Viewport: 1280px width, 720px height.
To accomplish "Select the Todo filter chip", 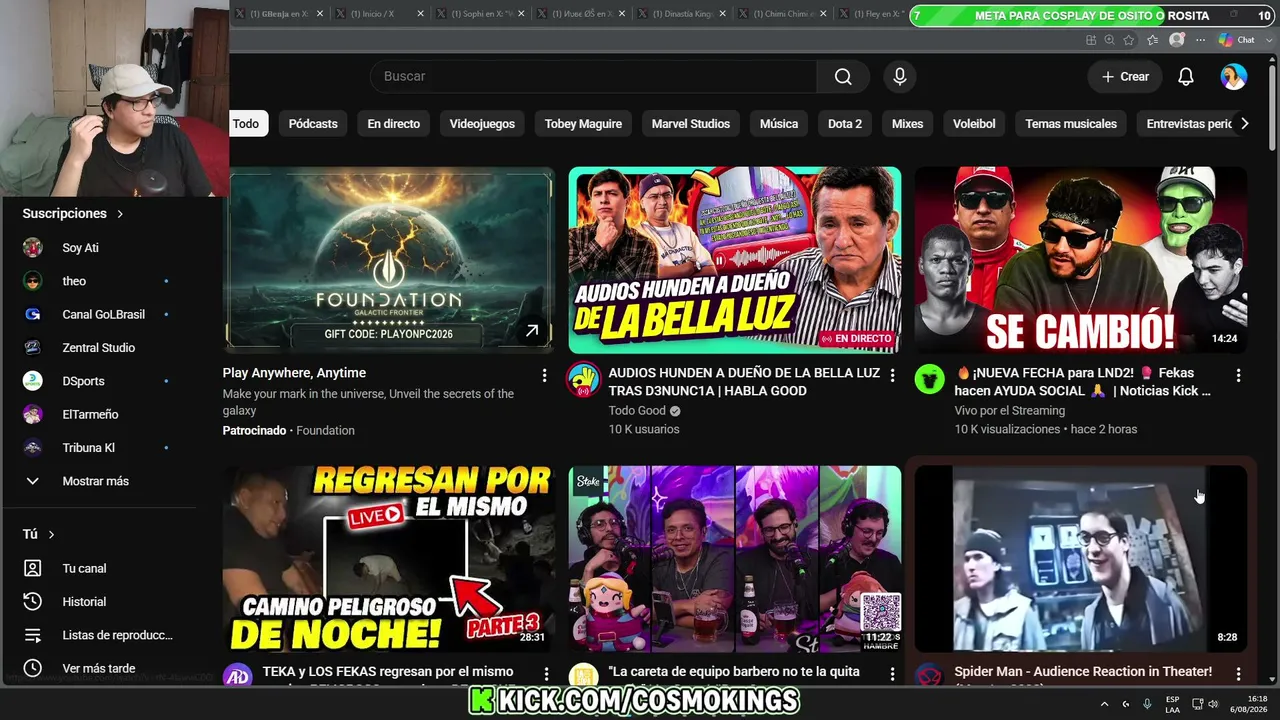I will (246, 124).
